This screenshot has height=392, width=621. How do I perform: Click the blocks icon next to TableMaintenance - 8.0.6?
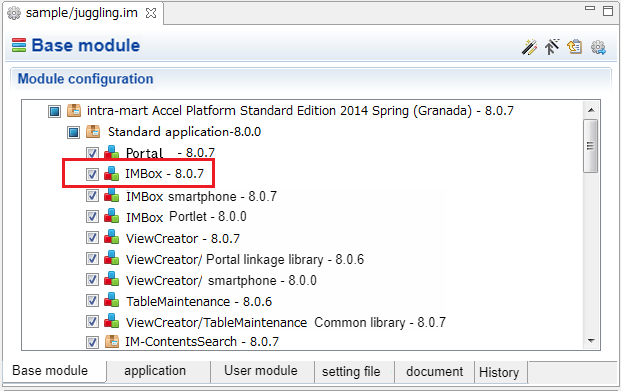112,301
